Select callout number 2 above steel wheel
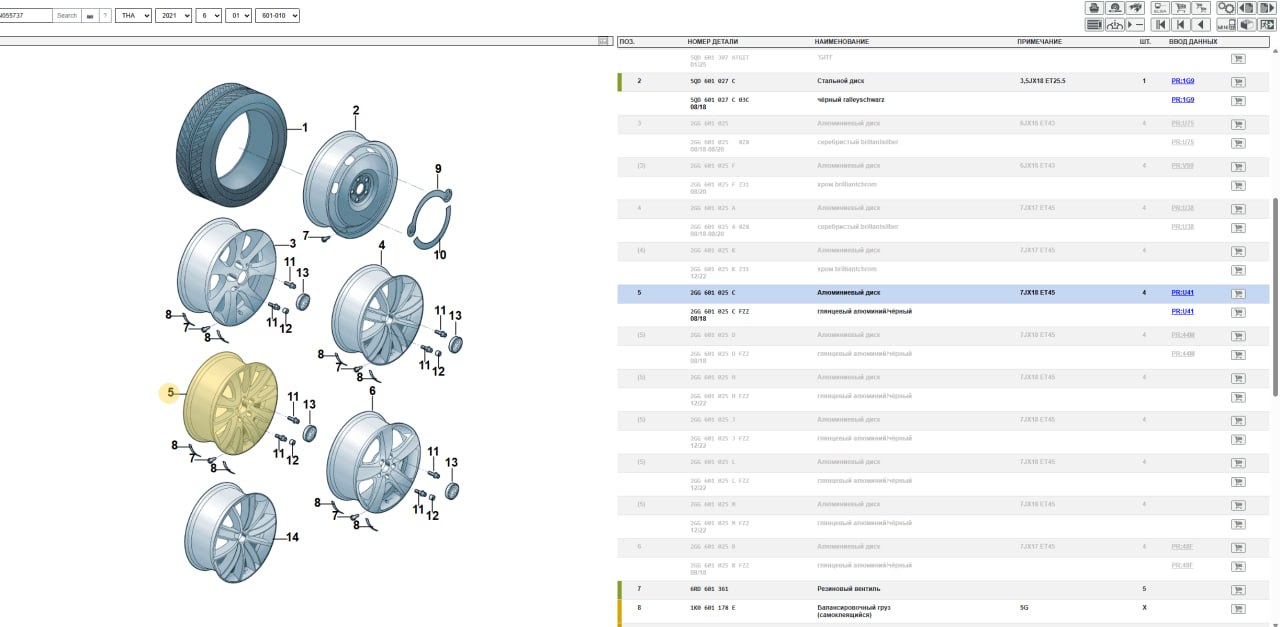The height and width of the screenshot is (627, 1280). [x=355, y=110]
